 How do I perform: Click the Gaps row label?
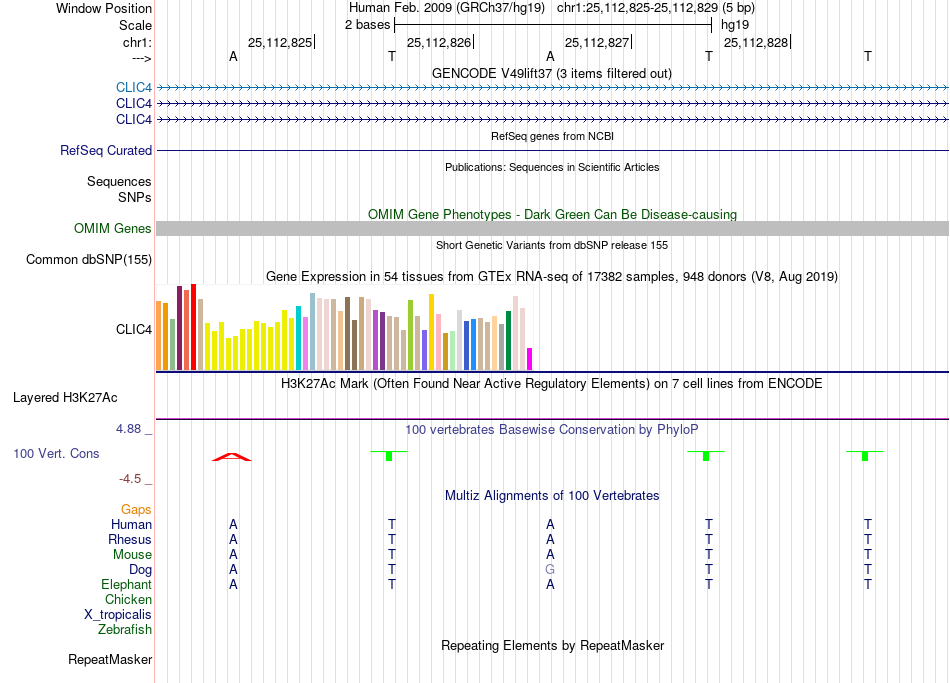tap(136, 510)
